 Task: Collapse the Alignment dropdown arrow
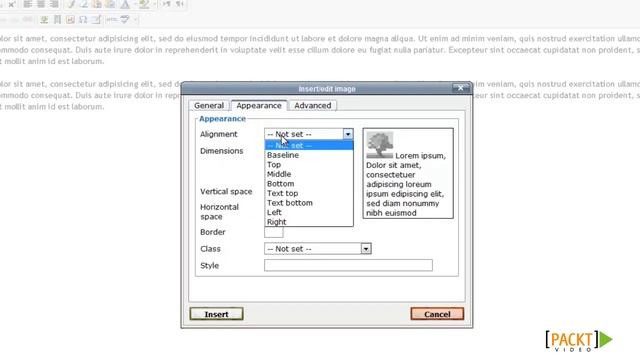pyautogui.click(x=348, y=134)
